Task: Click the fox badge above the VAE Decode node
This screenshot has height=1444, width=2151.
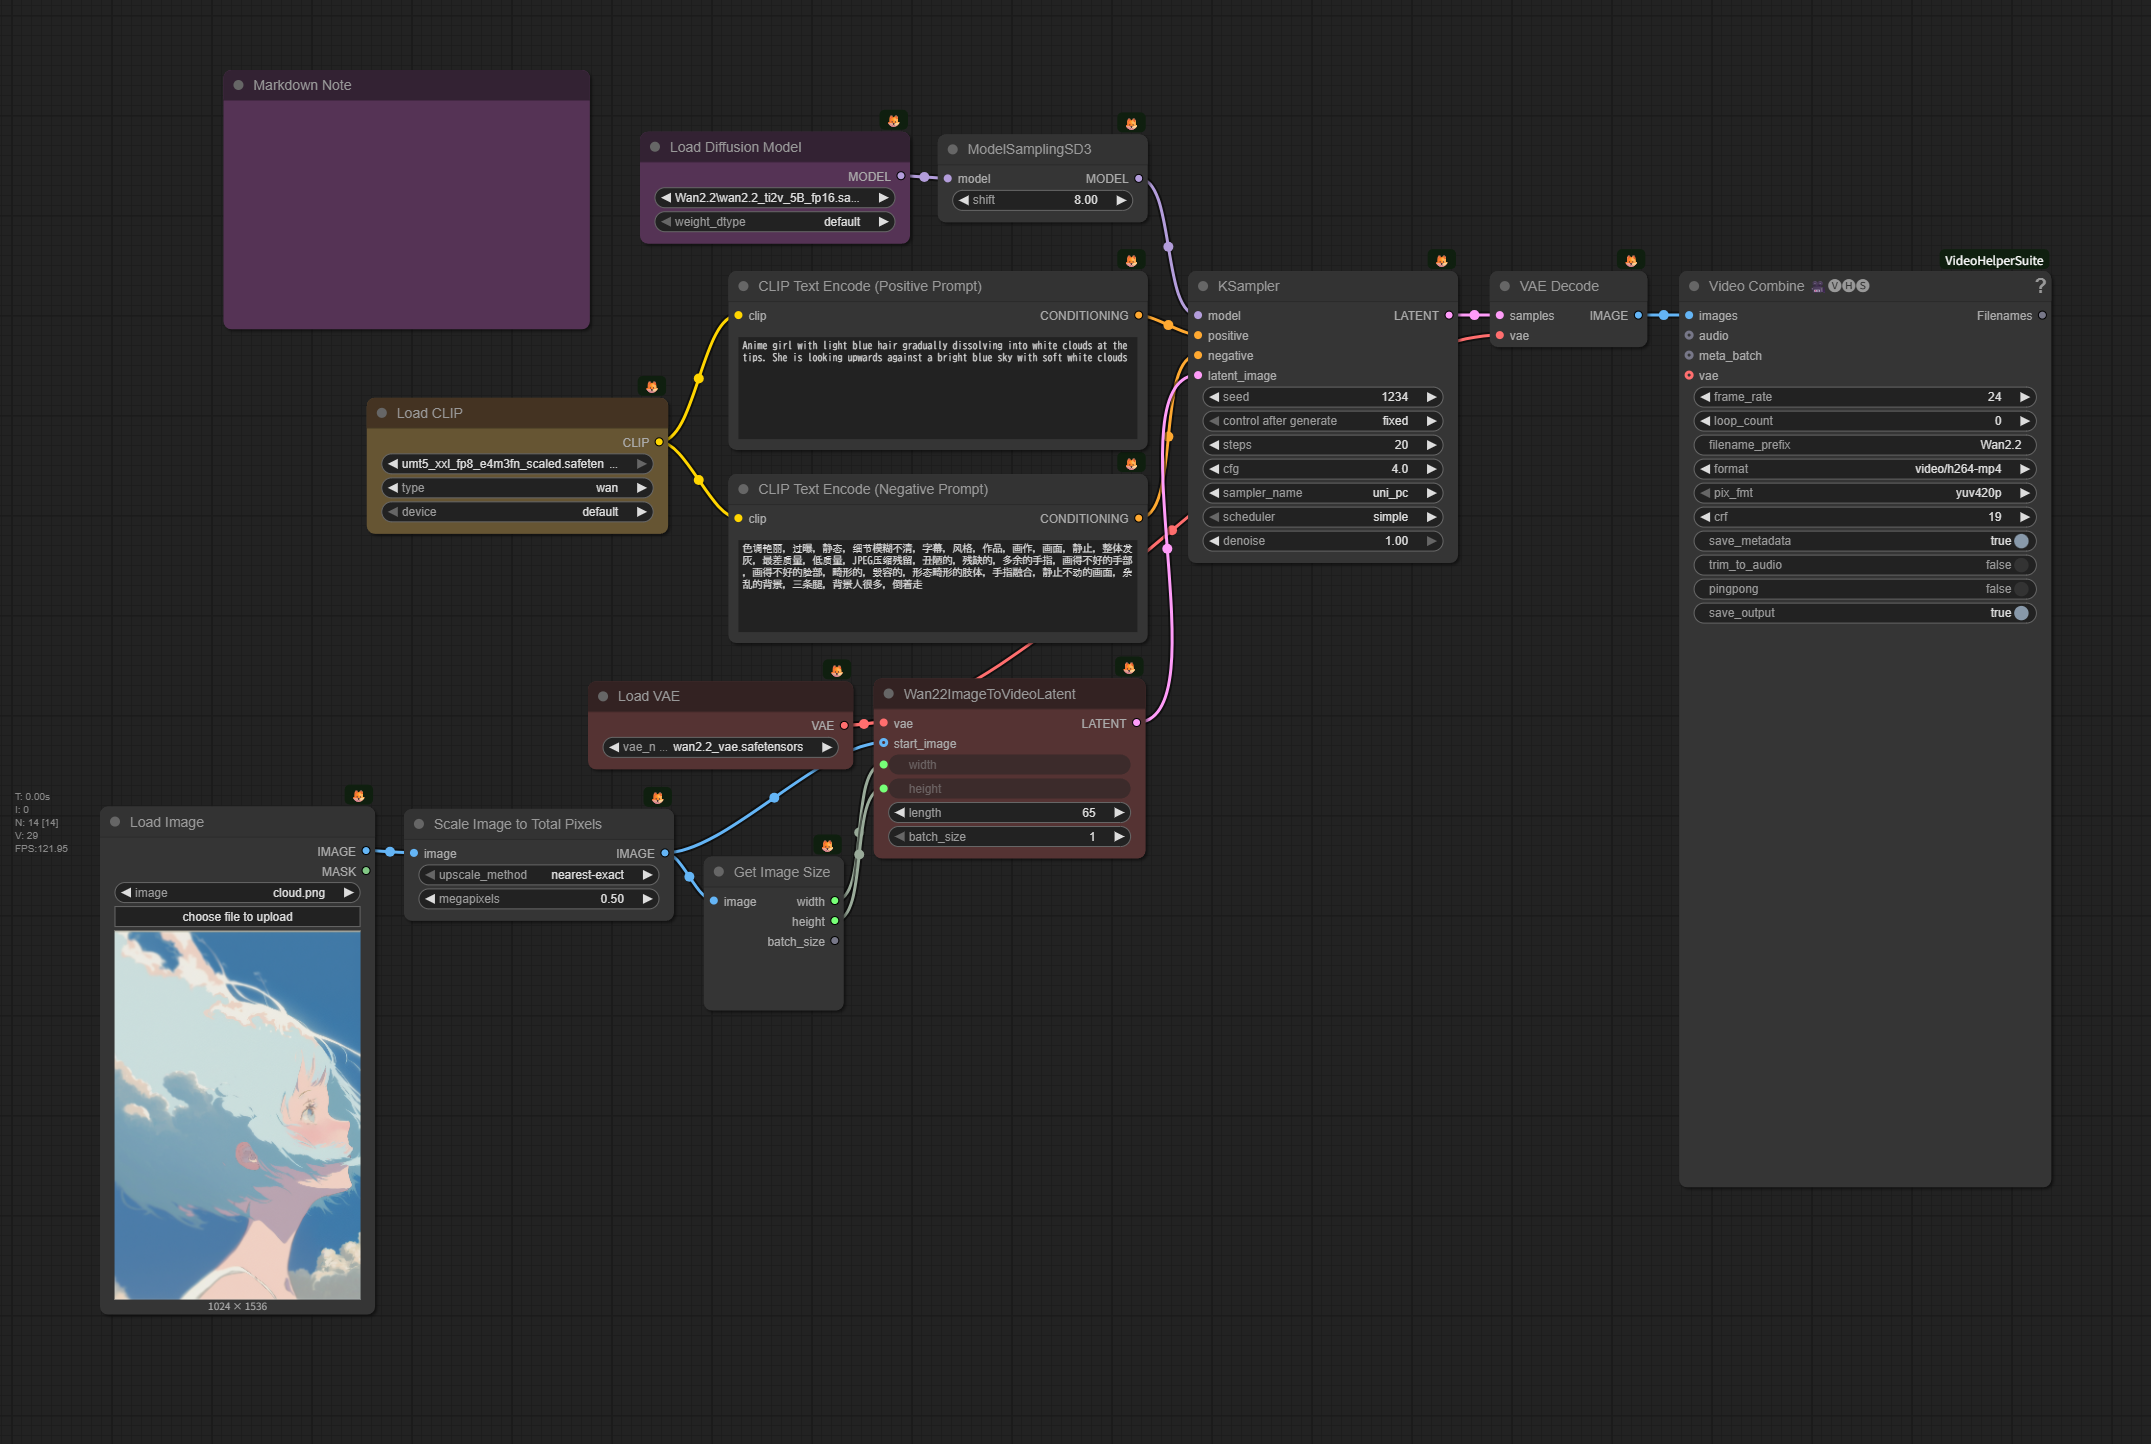Action: click(x=1631, y=261)
